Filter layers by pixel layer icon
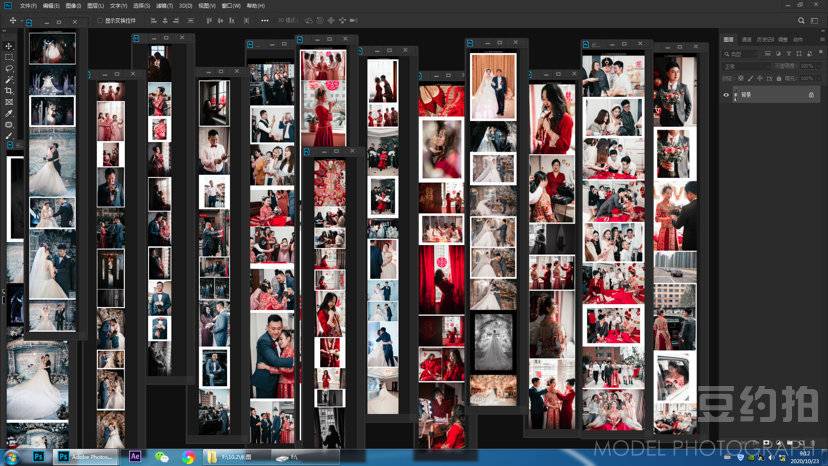 point(768,53)
